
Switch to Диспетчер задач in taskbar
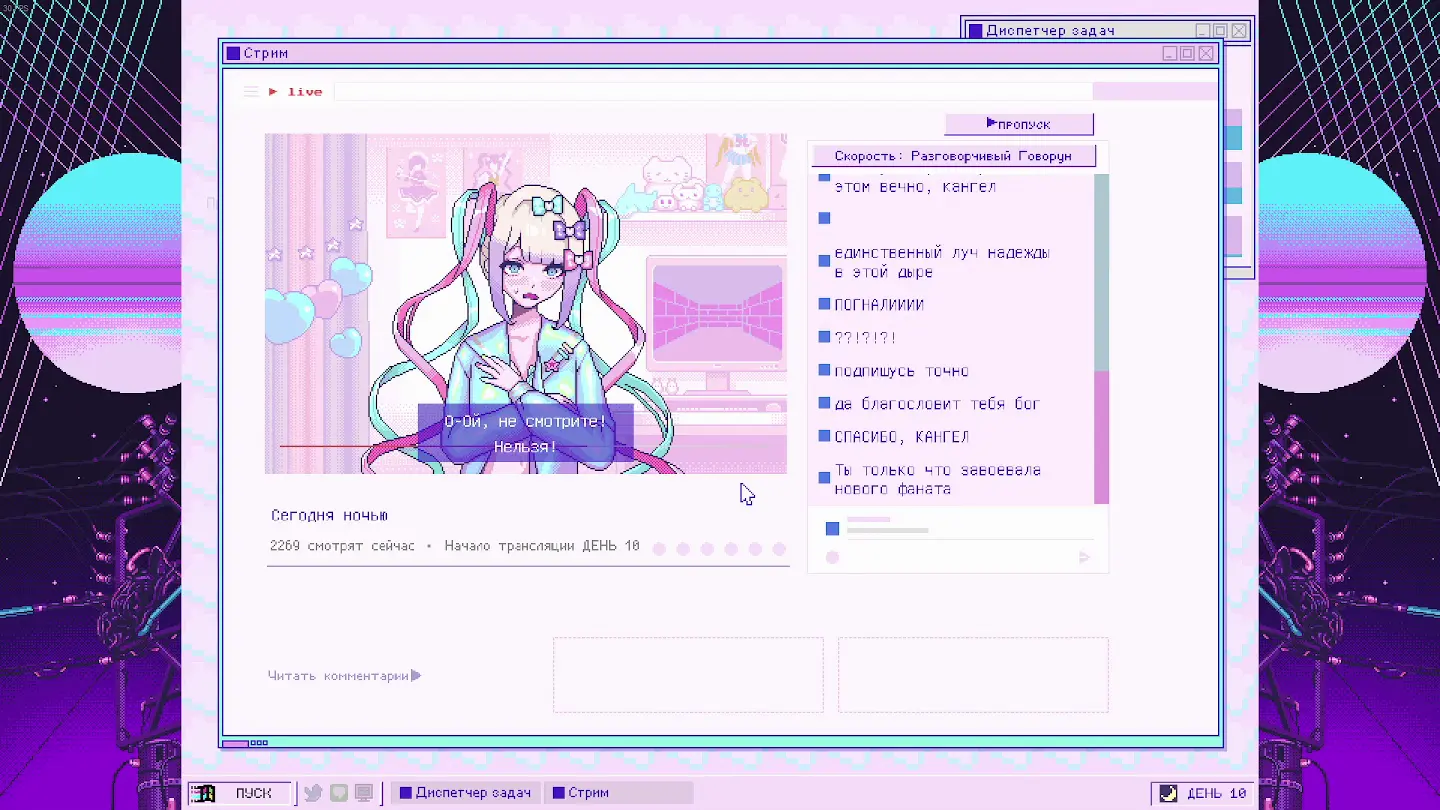[x=465, y=793]
